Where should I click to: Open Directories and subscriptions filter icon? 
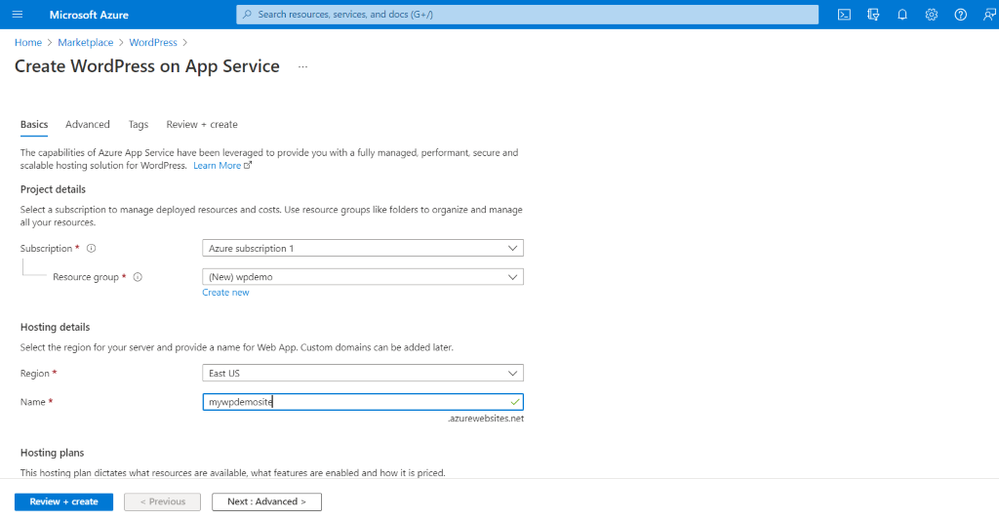point(873,15)
